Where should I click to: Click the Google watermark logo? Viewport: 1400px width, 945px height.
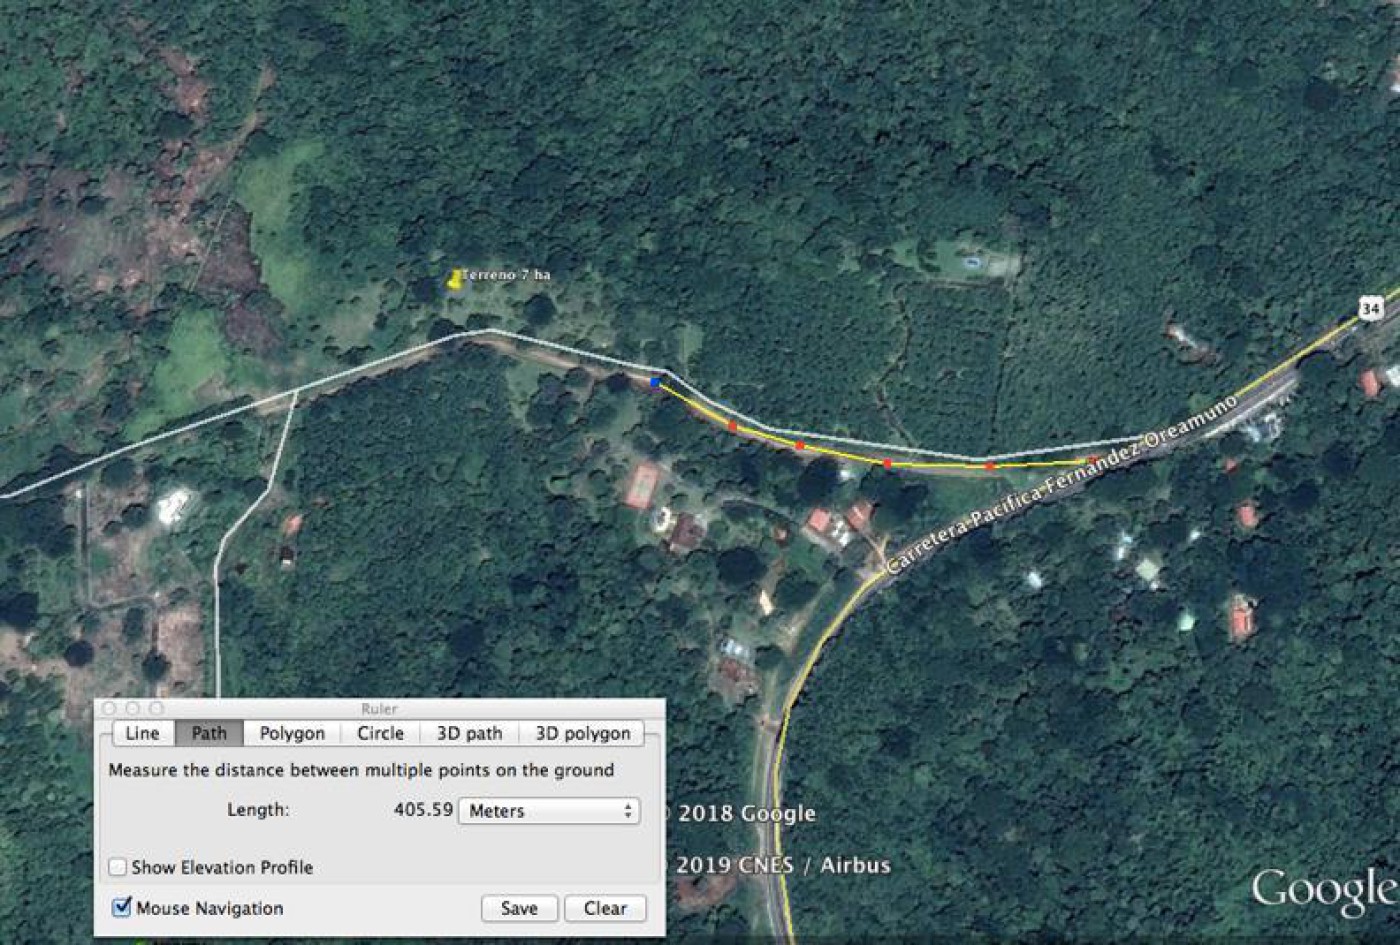click(1323, 890)
